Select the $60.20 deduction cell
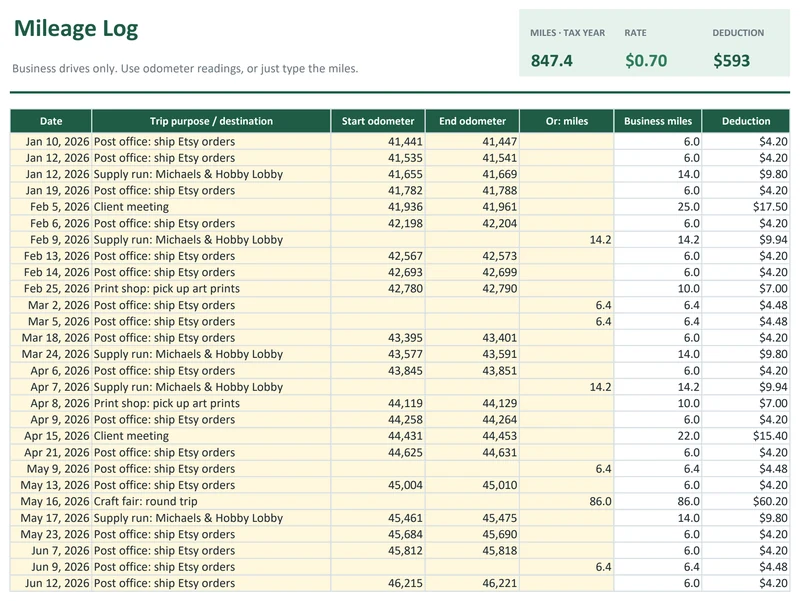Image resolution: width=800 pixels, height=601 pixels. 746,501
